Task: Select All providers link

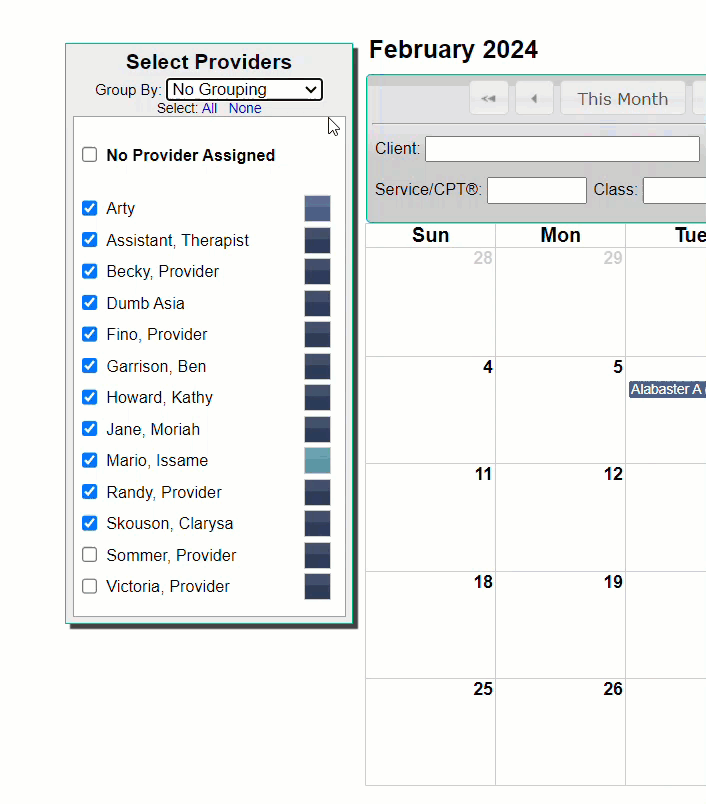Action: coord(209,108)
